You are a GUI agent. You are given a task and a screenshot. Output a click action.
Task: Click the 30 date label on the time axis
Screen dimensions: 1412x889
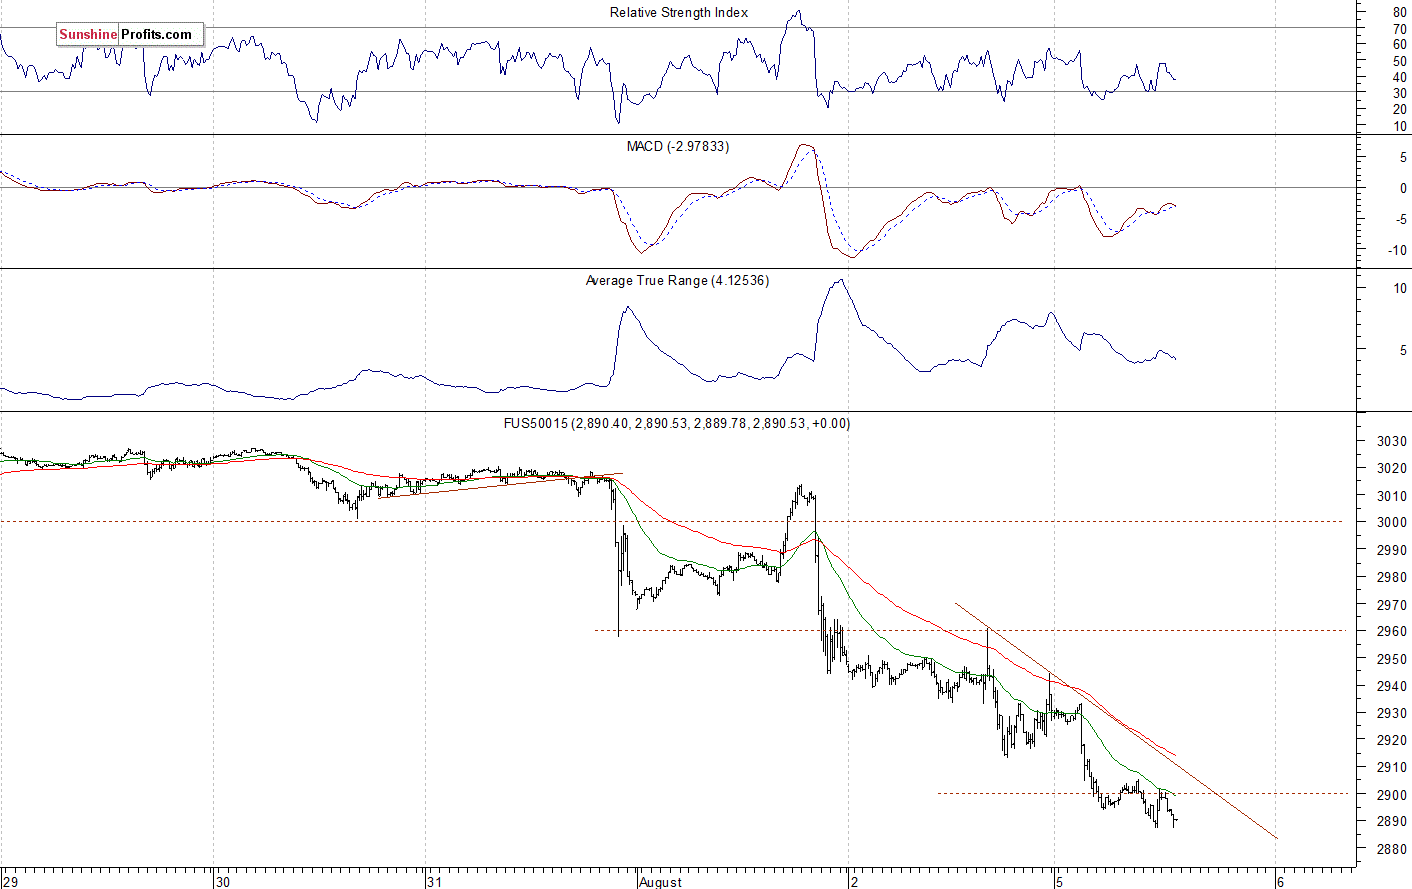223,882
